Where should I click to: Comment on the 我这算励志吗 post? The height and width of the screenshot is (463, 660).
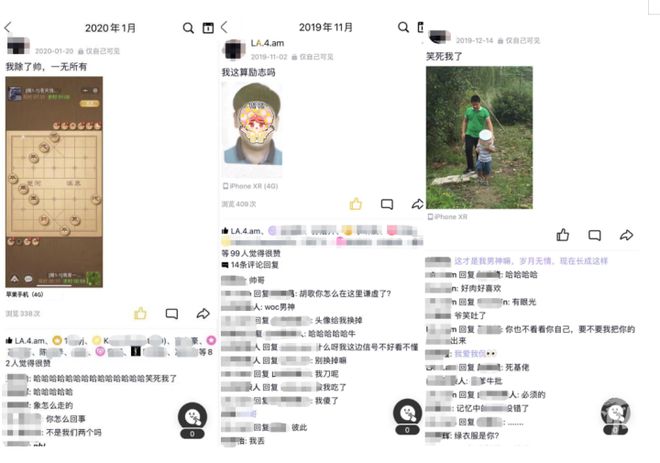[387, 204]
